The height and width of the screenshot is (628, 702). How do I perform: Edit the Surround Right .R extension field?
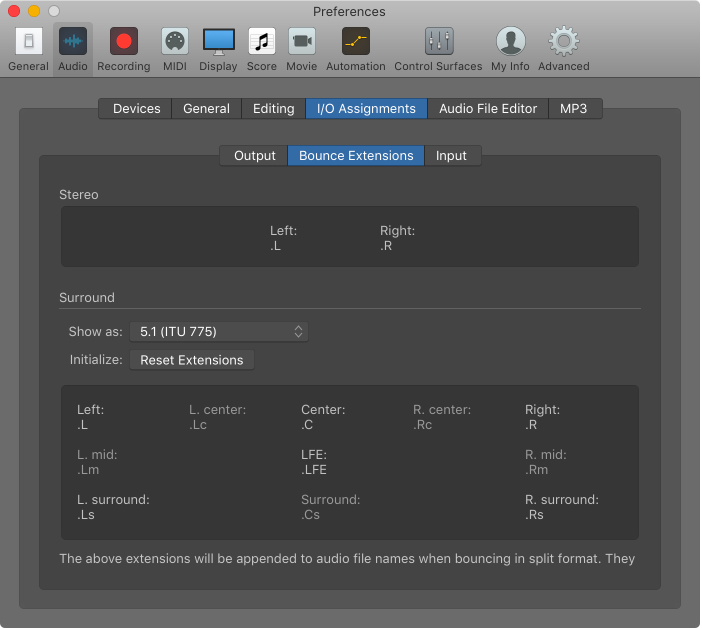pyautogui.click(x=531, y=425)
